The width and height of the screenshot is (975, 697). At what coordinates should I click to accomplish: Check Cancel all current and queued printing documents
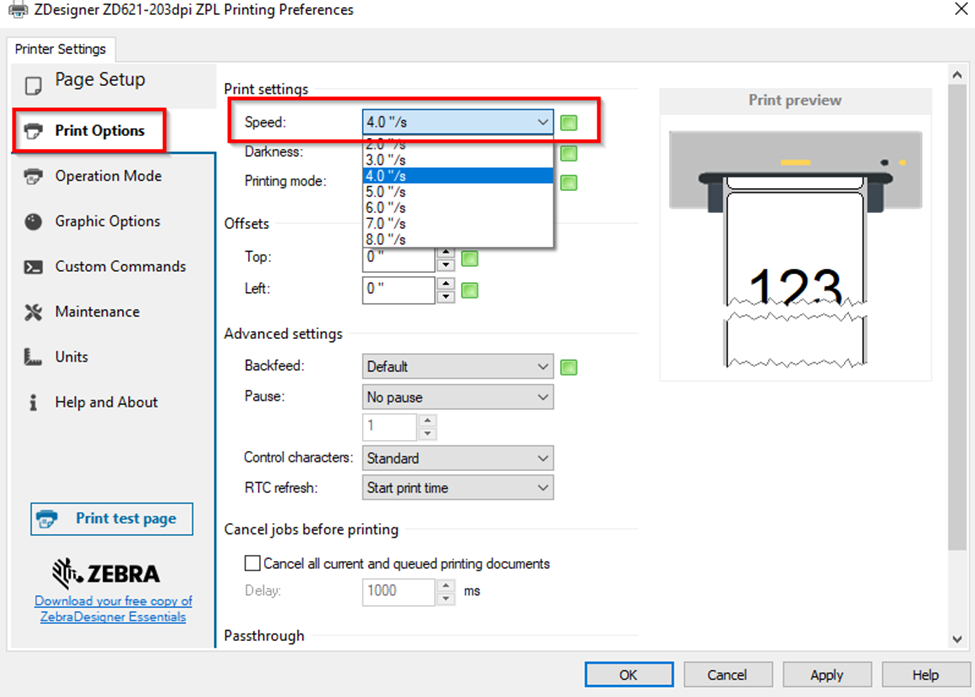point(252,563)
